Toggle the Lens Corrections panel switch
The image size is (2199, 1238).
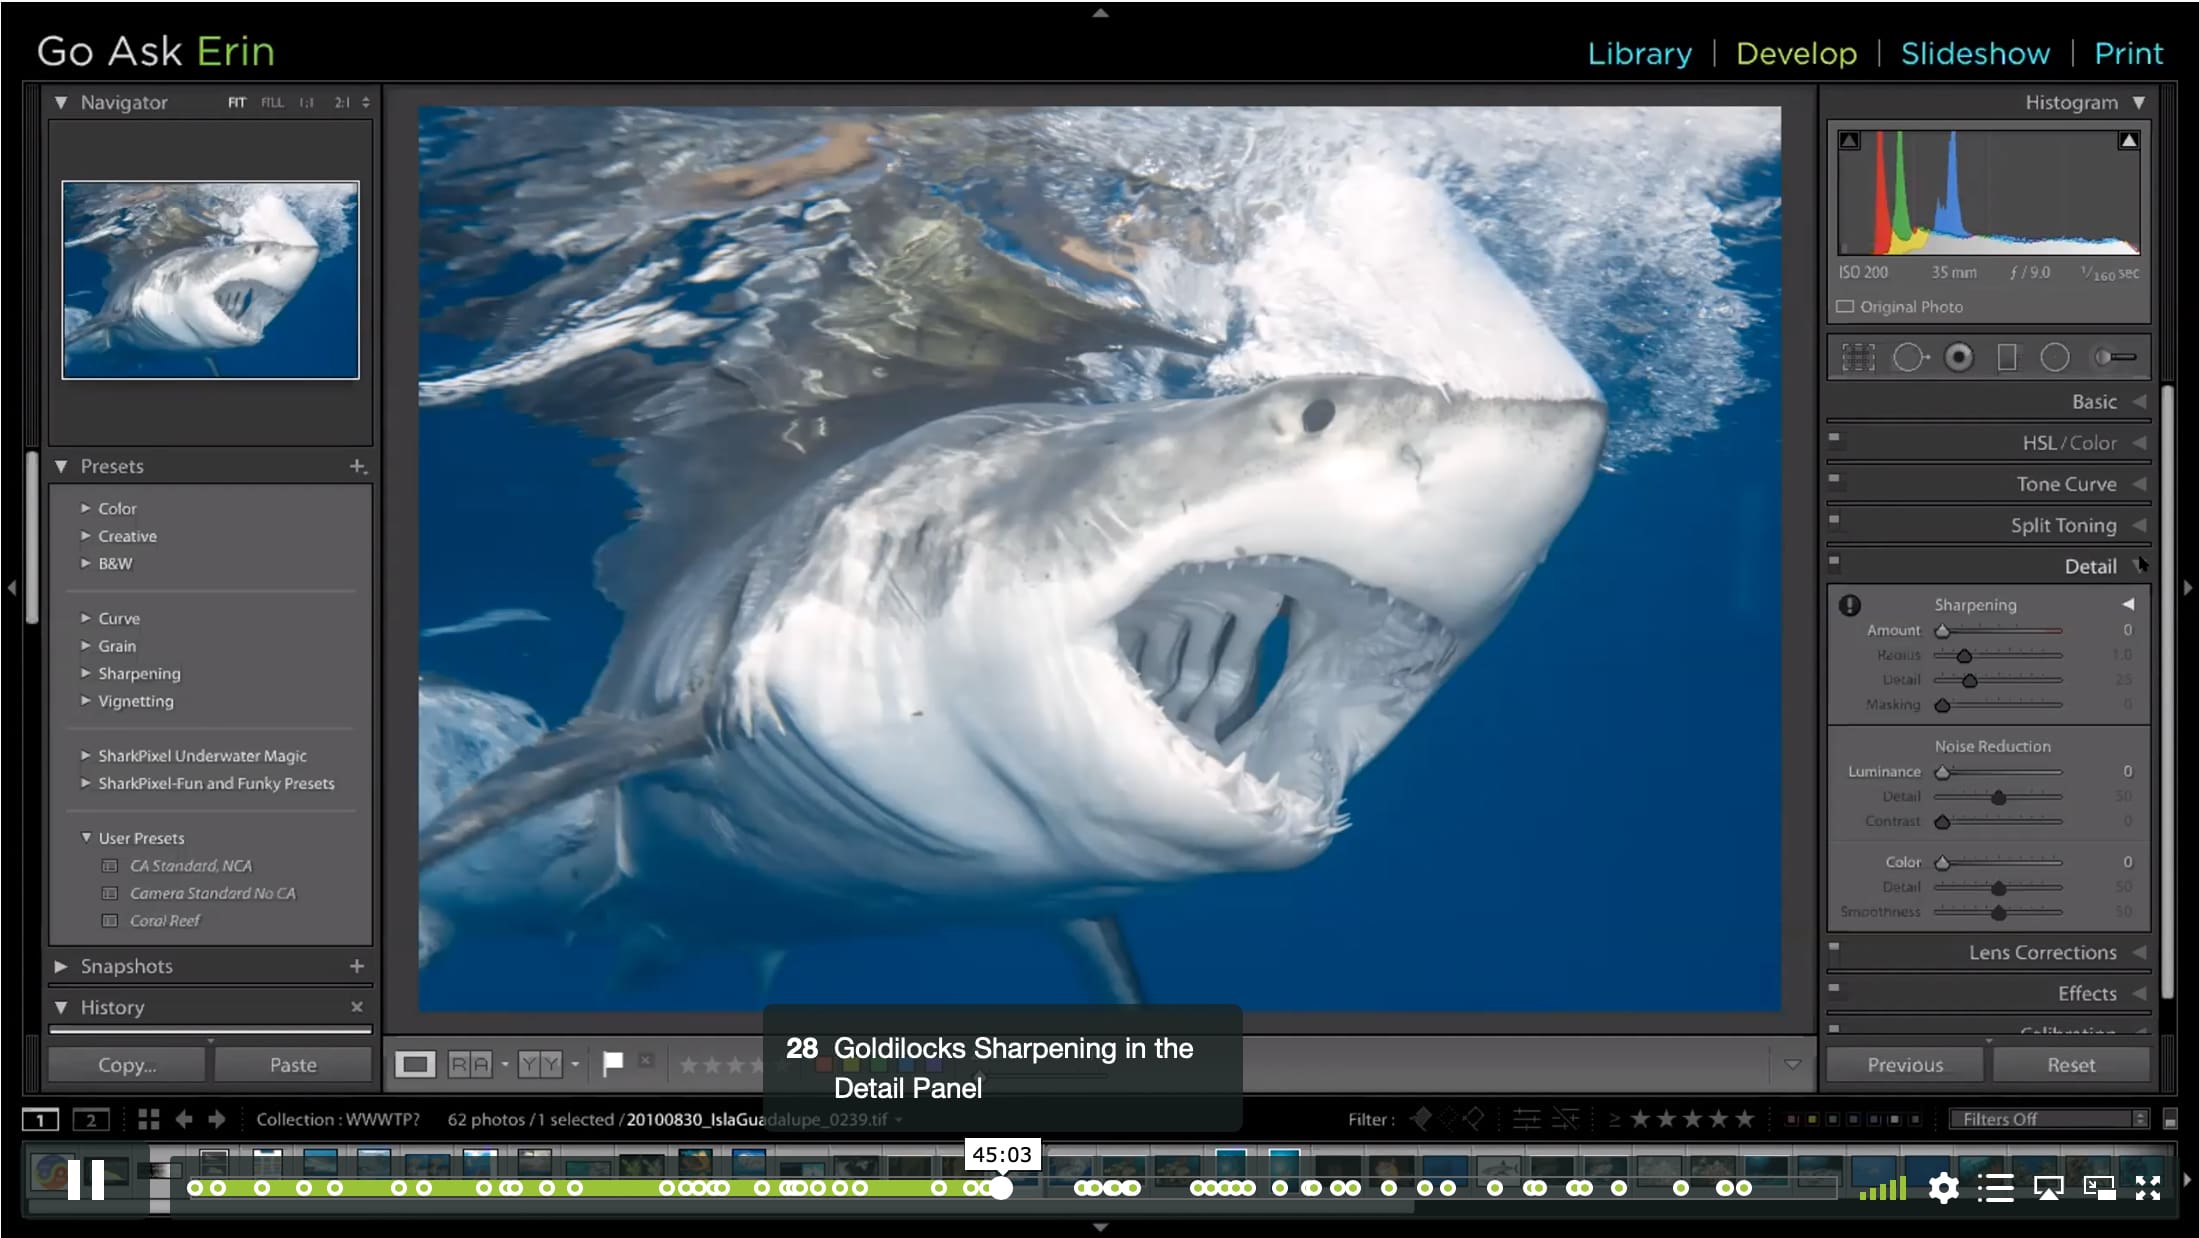pos(1834,946)
